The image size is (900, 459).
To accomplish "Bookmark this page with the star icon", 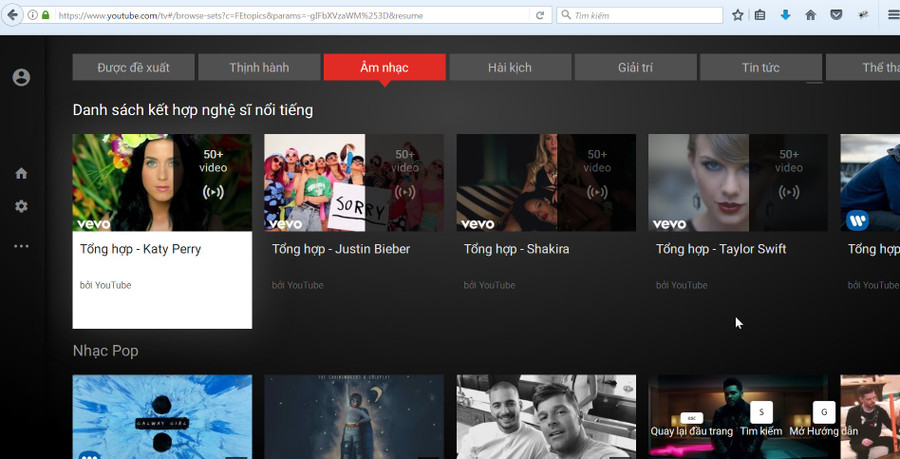I will tap(738, 15).
